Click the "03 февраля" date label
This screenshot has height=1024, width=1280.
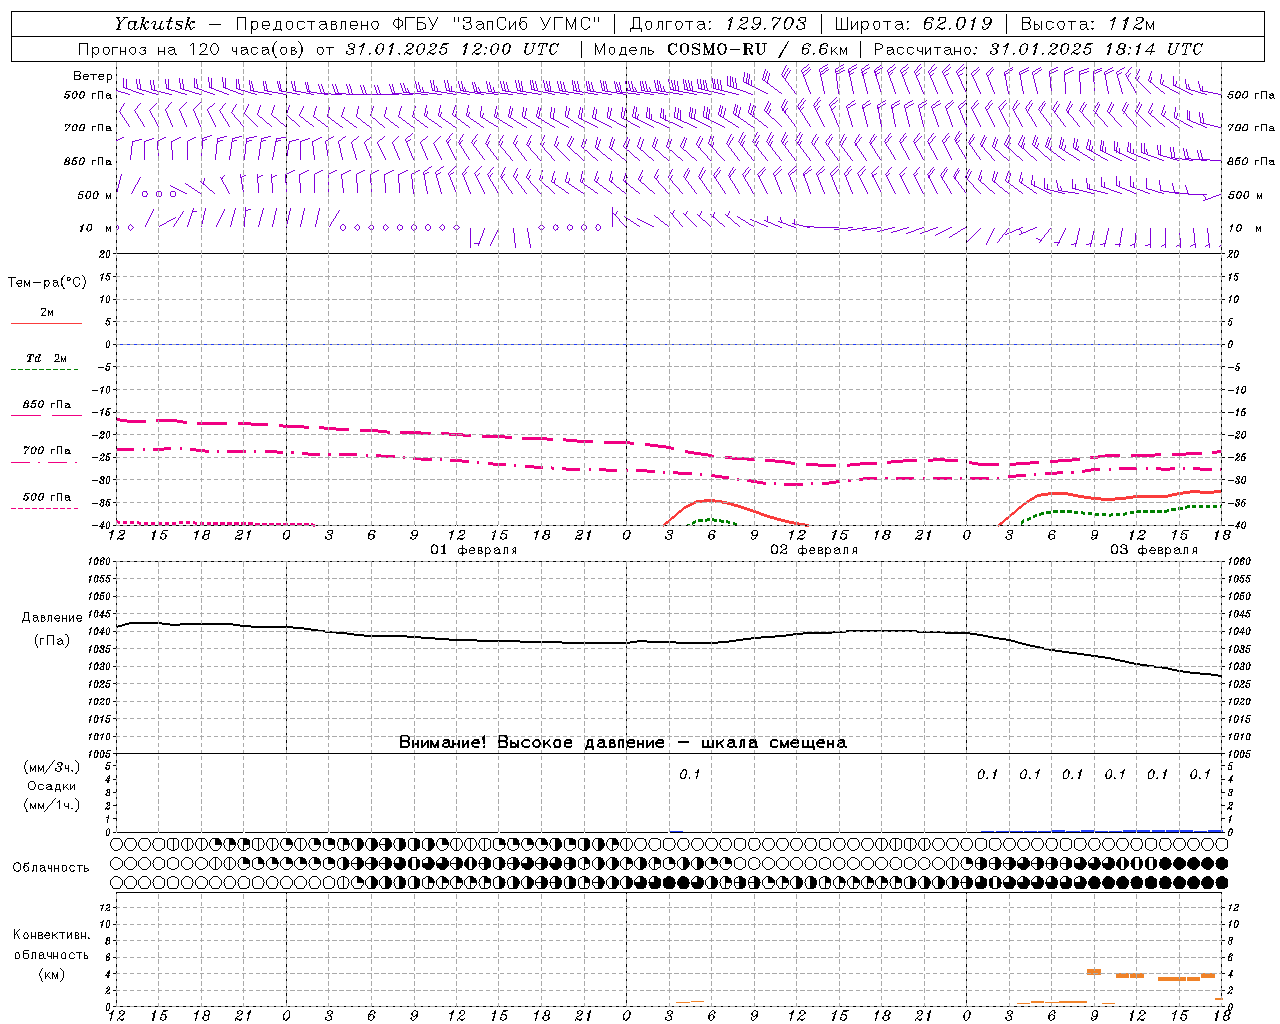[1154, 550]
